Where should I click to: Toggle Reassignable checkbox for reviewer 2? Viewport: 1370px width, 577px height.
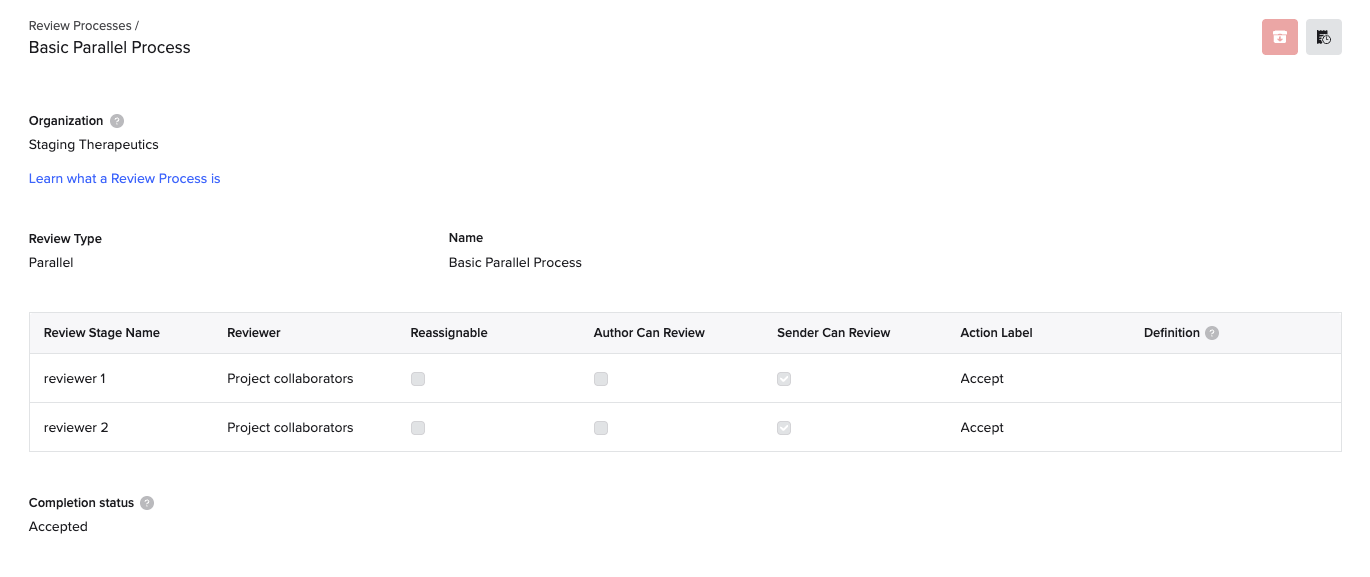418,428
